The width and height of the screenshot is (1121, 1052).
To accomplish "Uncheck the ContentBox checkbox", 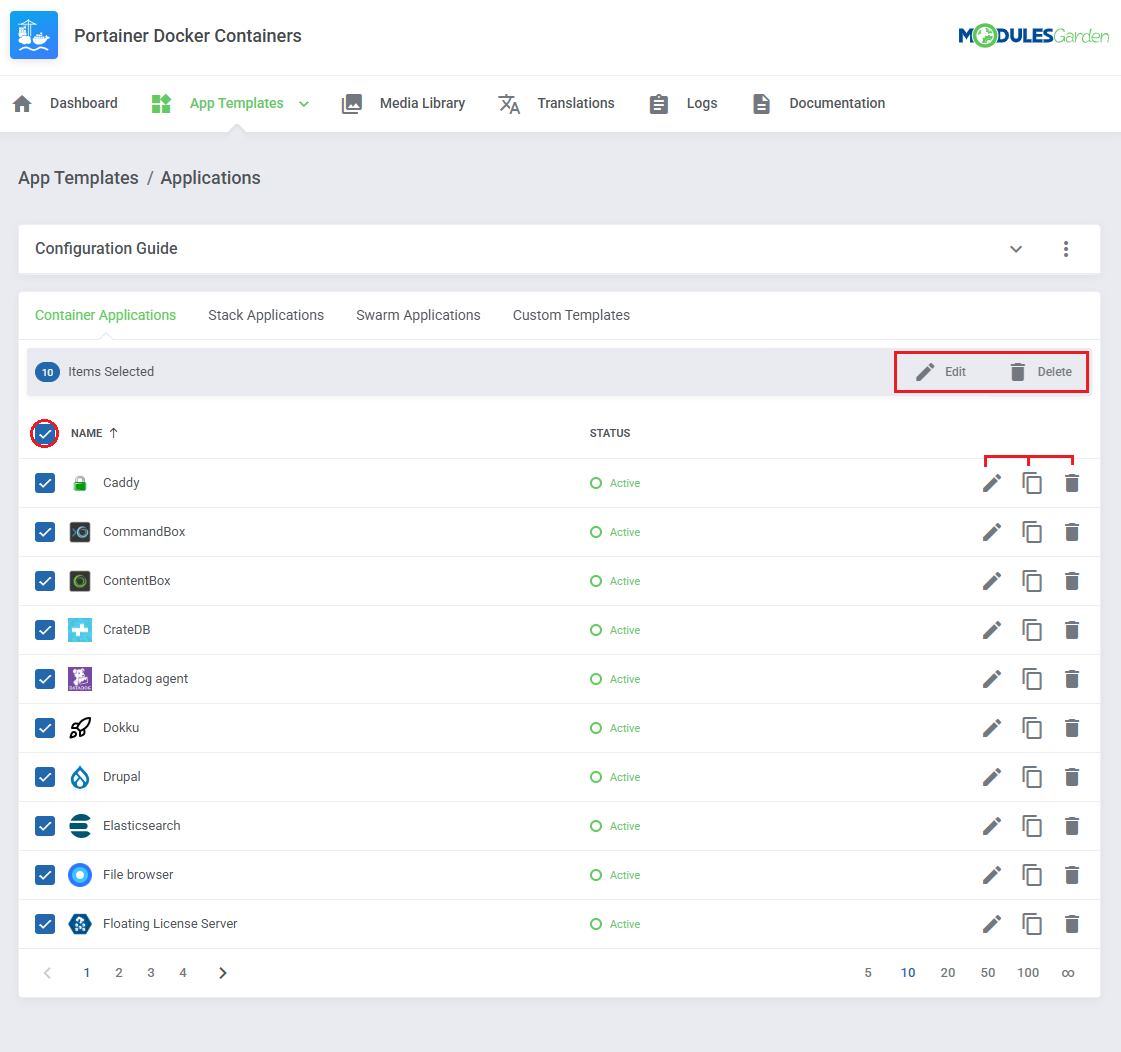I will coord(45,581).
